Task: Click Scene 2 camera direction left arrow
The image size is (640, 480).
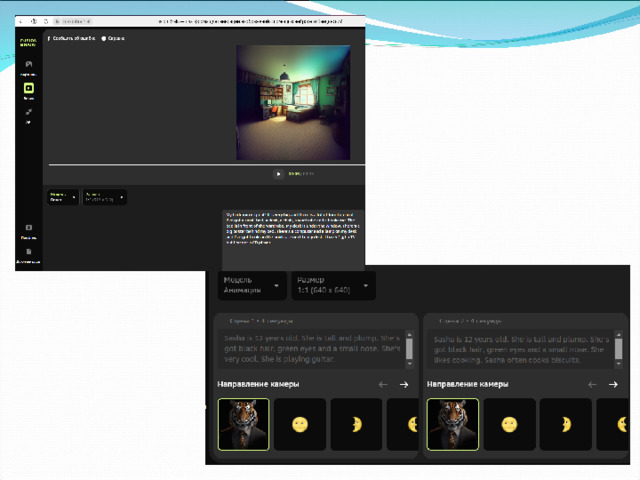Action: [x=592, y=384]
